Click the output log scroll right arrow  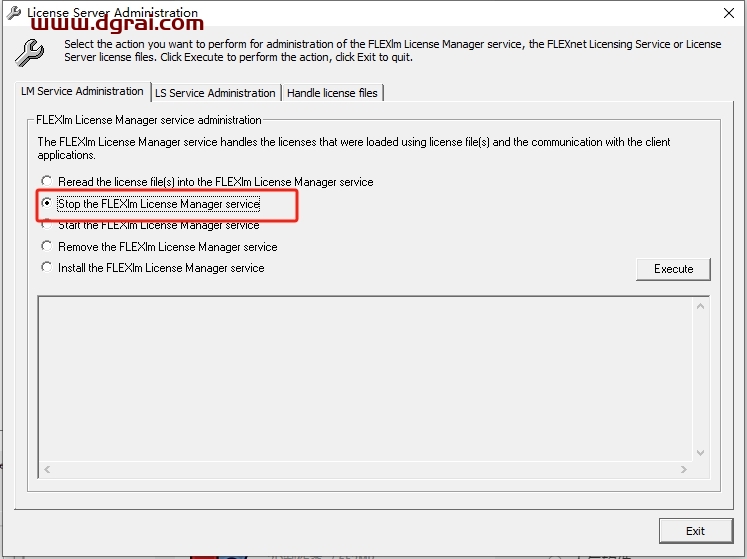pyautogui.click(x=684, y=469)
